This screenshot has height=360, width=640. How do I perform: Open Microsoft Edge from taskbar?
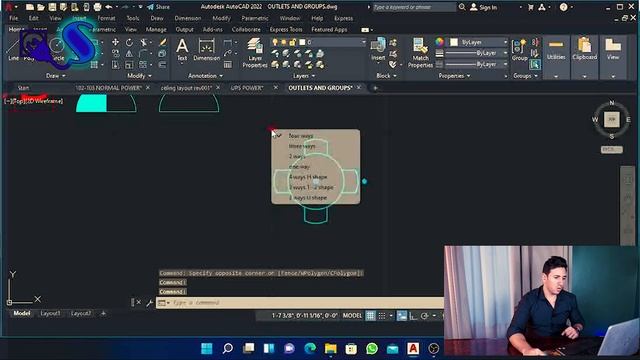tap(310, 349)
